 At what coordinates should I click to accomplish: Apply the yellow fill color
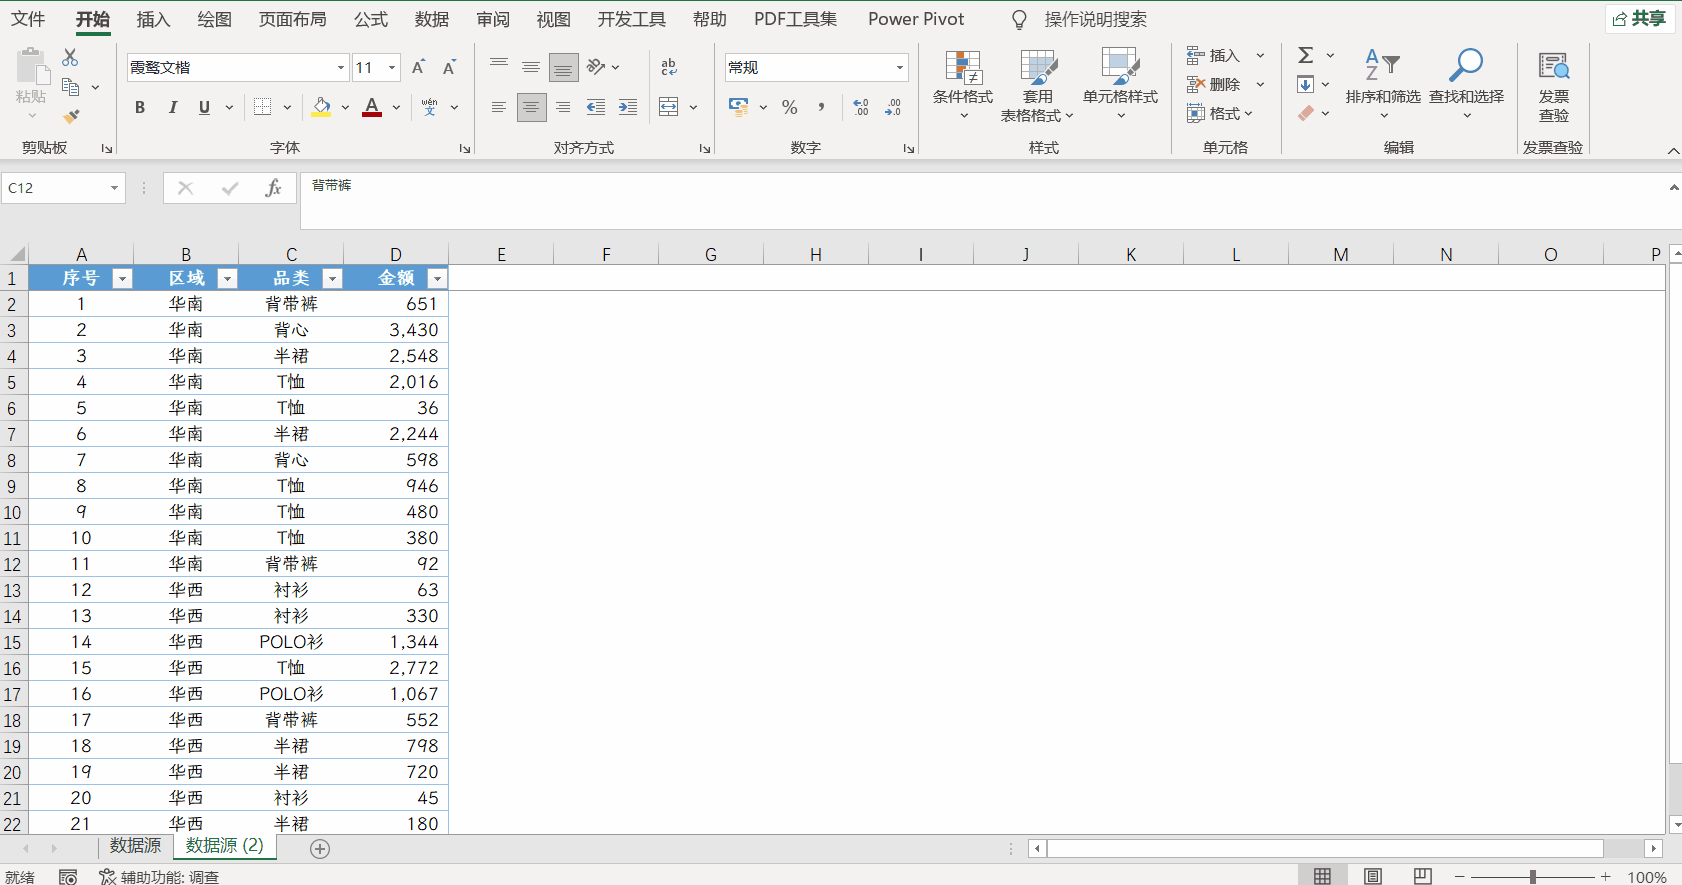(x=322, y=107)
